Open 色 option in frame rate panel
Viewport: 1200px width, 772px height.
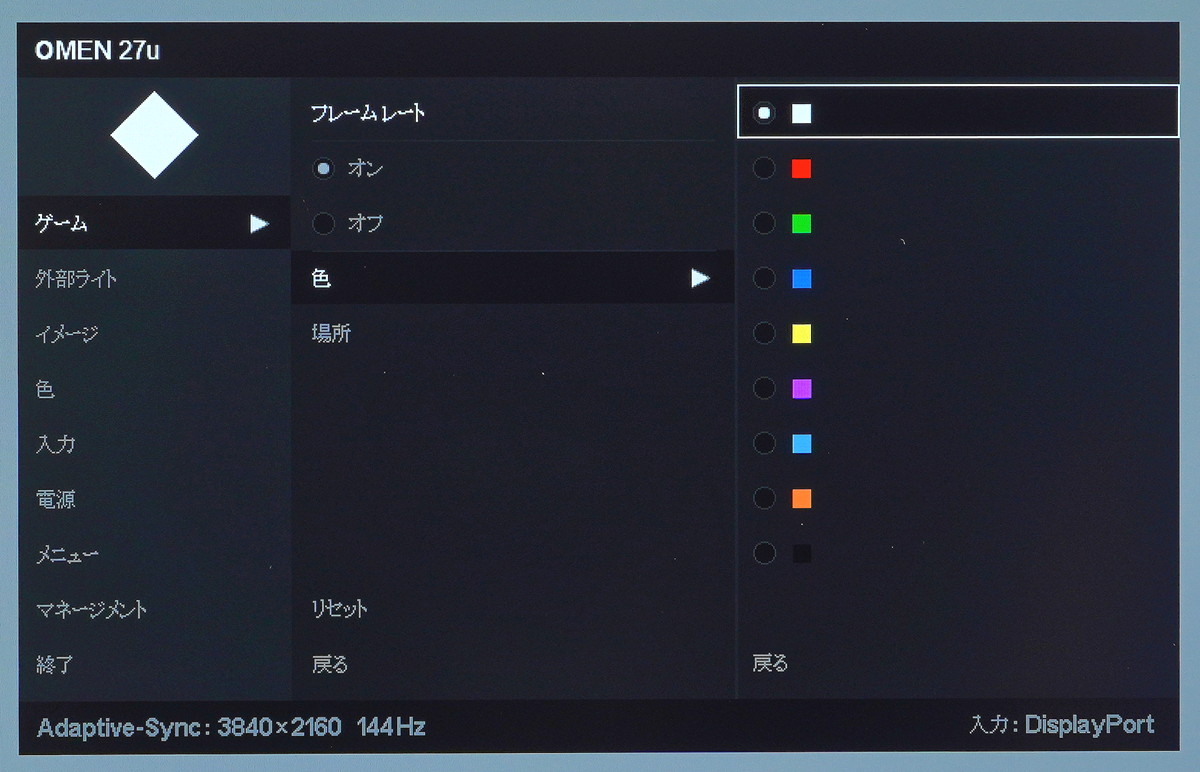coord(513,279)
